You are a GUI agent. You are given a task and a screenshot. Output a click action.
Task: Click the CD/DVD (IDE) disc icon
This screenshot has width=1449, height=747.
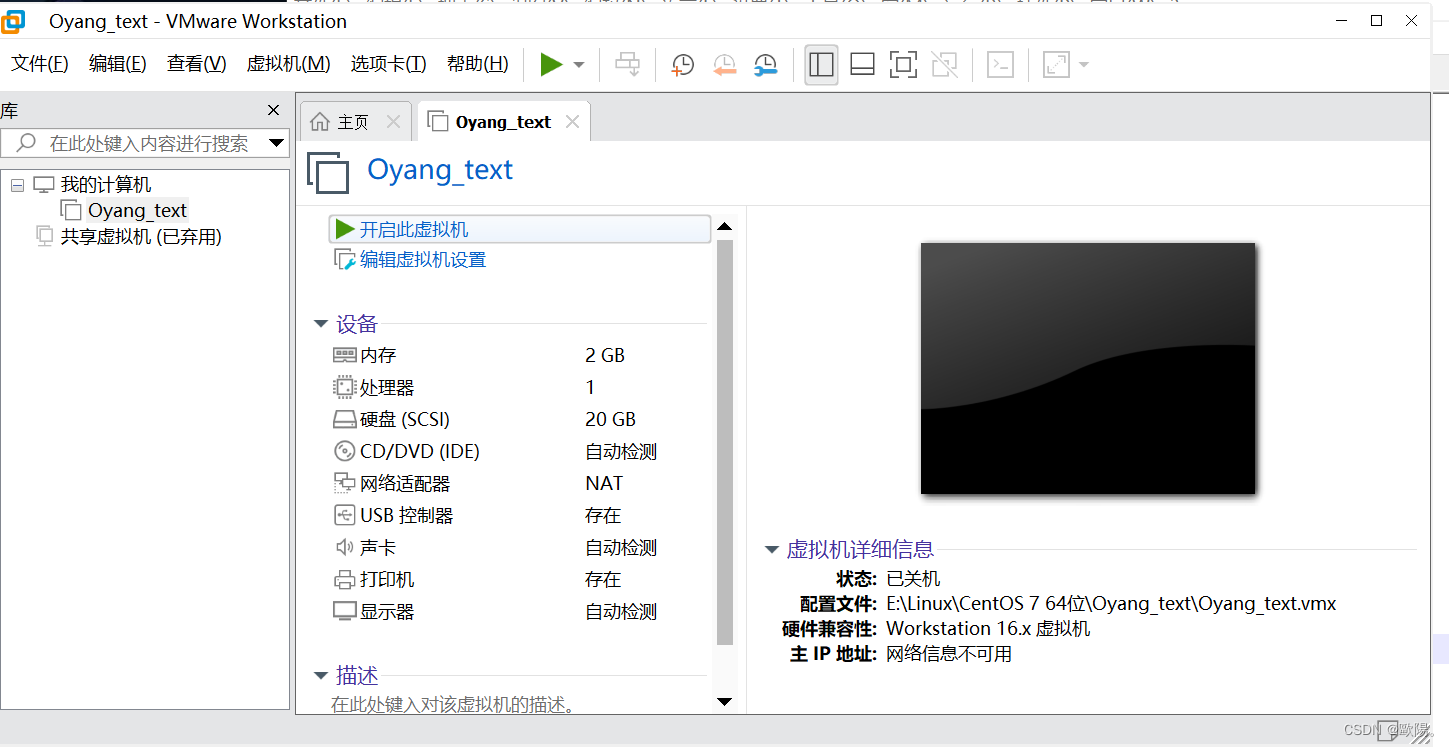coord(344,451)
